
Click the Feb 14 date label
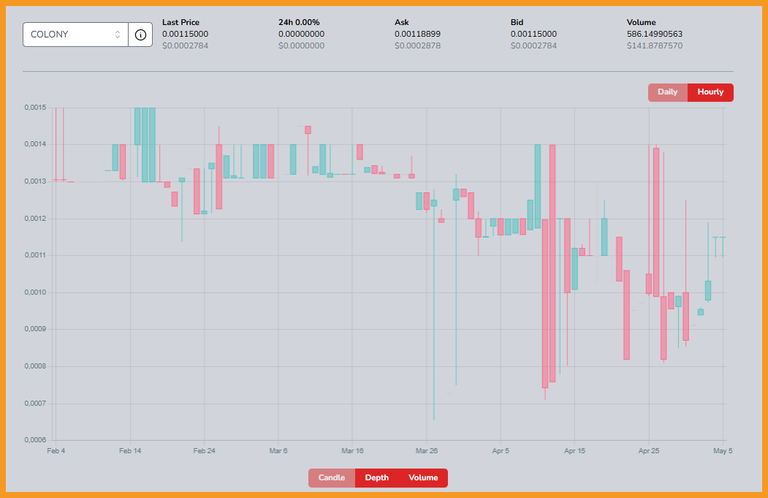click(130, 451)
